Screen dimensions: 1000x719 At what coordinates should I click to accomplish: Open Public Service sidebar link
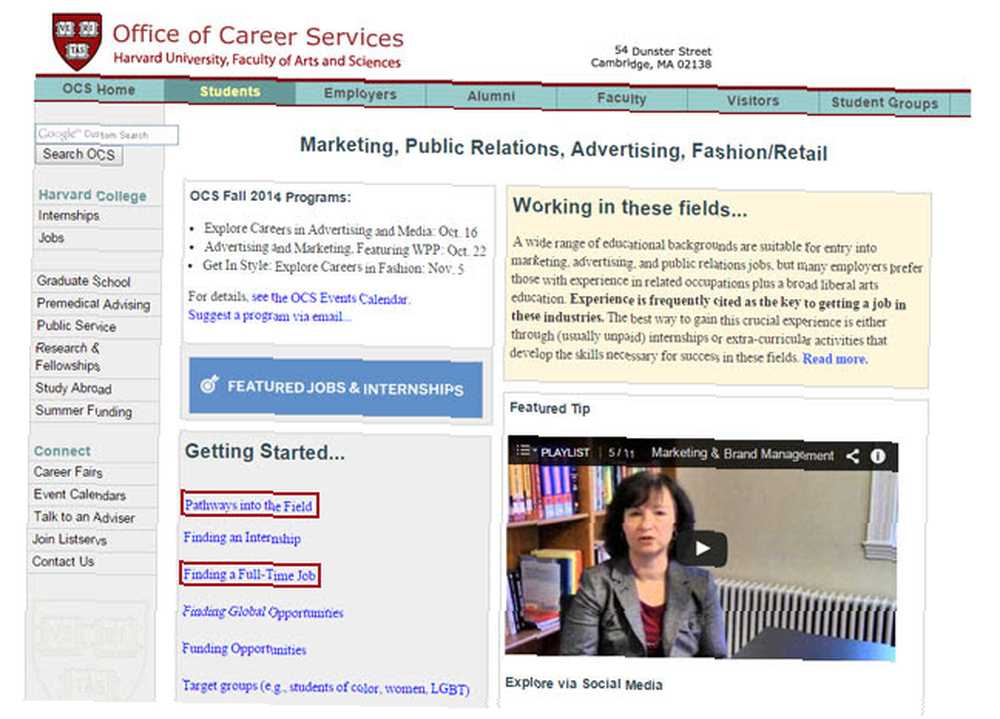tap(76, 326)
